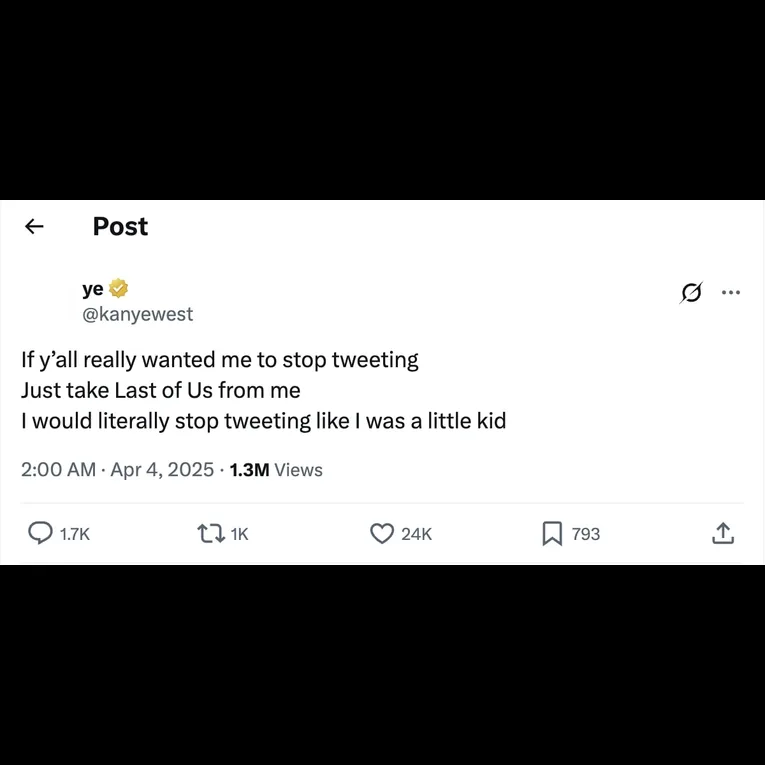The width and height of the screenshot is (765, 765).
Task: Click the 'Post' page heading
Action: point(120,227)
